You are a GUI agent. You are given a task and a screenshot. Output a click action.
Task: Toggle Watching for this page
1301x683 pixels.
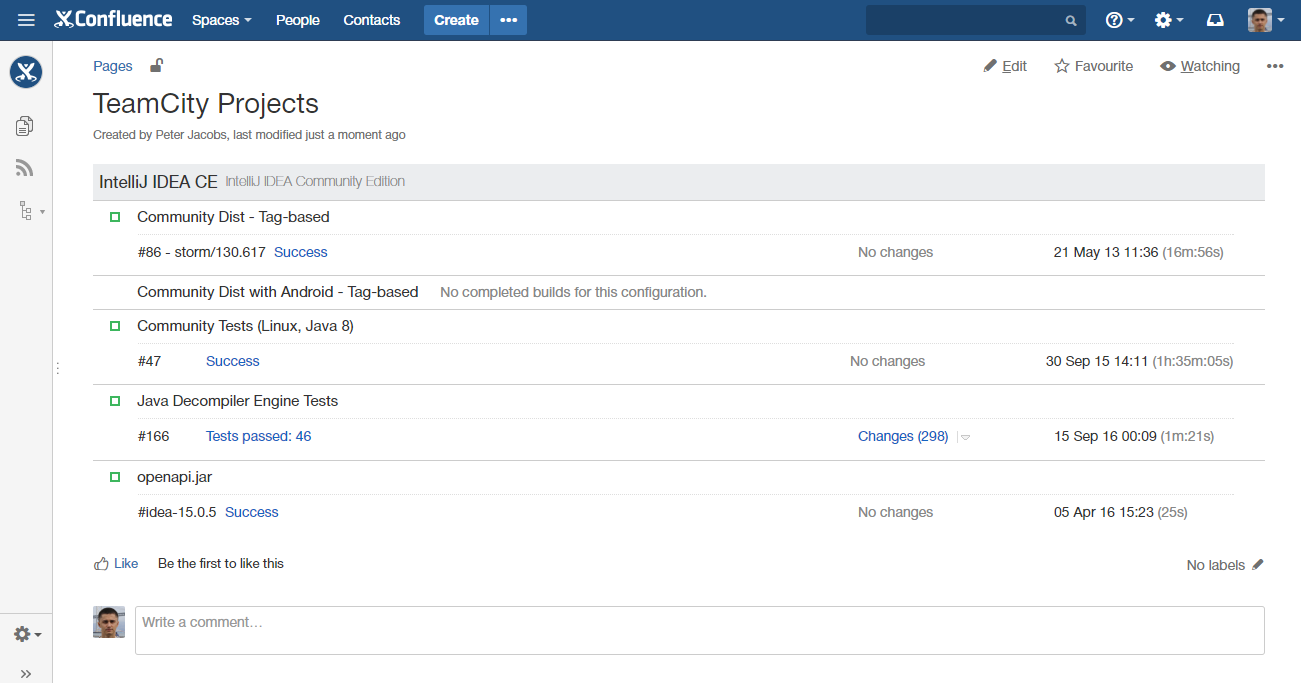click(1199, 66)
